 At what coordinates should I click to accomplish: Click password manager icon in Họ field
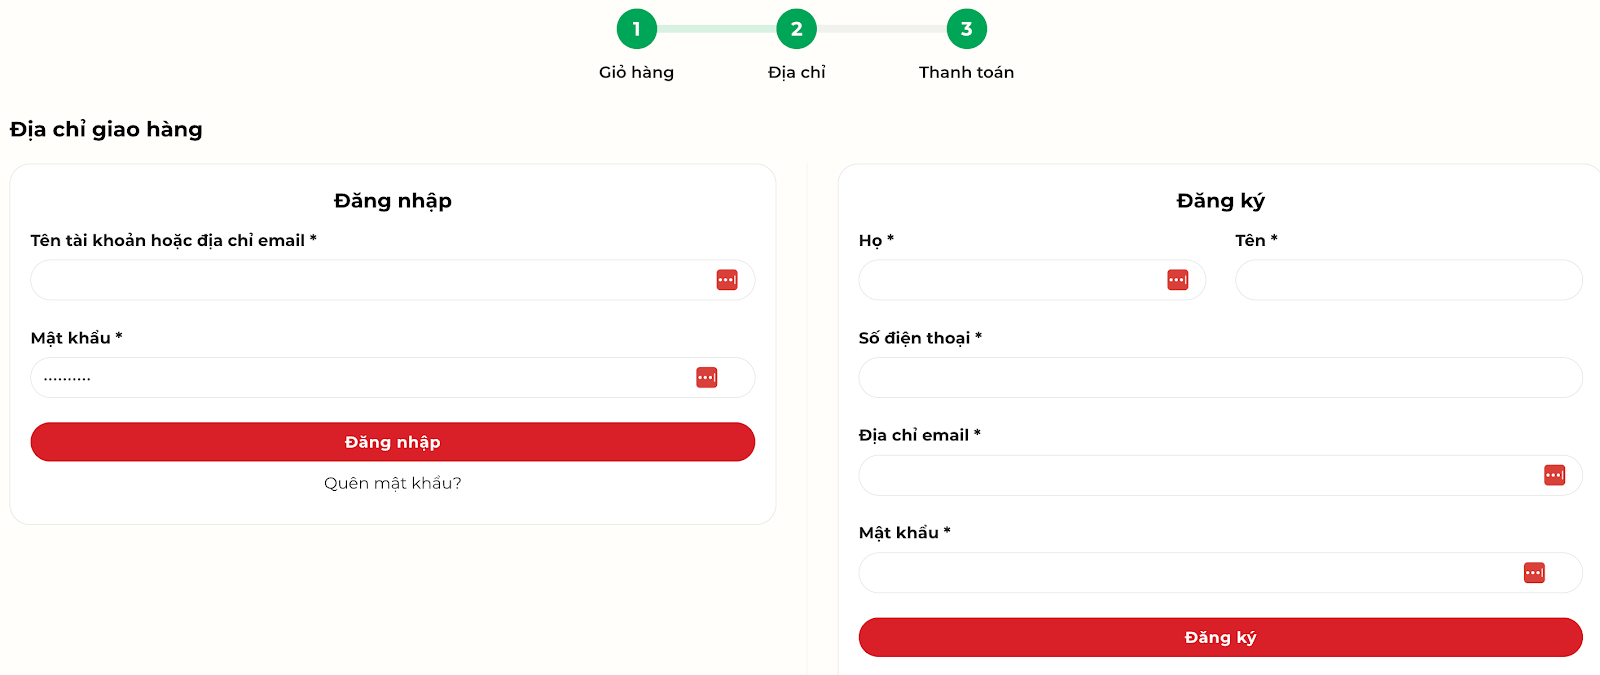point(1178,280)
